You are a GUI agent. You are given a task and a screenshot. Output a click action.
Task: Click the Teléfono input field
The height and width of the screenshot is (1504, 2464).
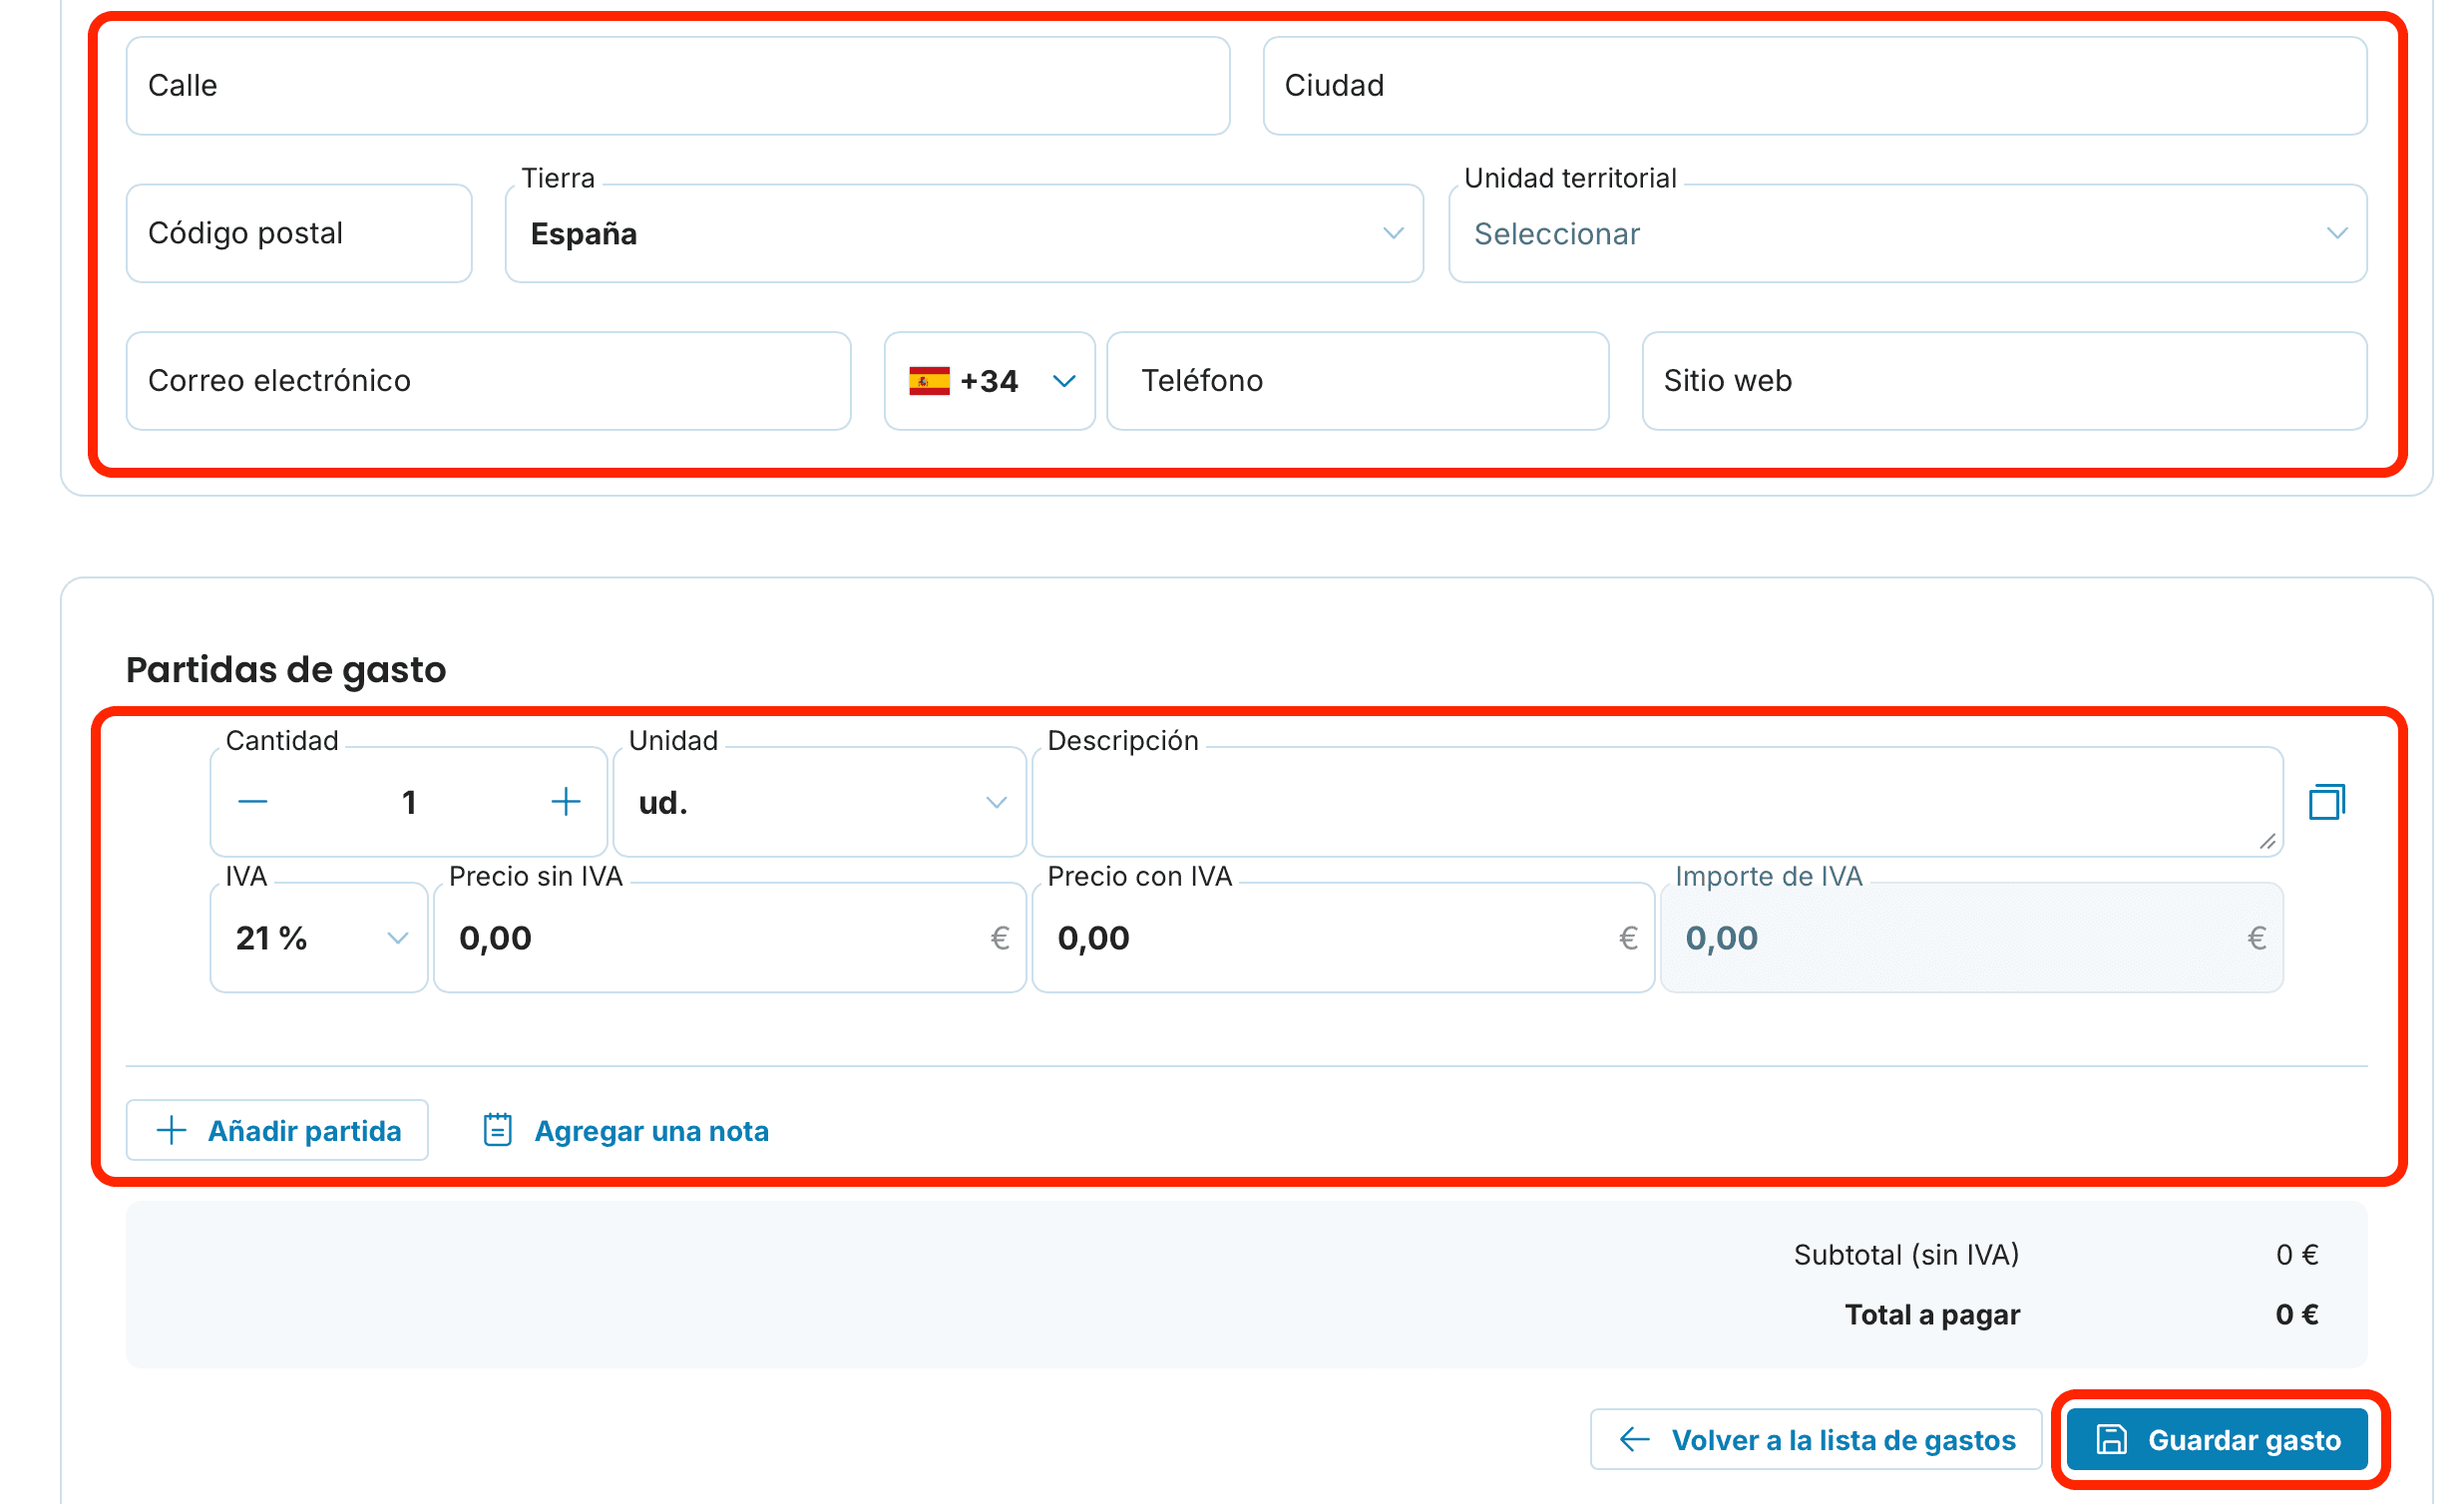point(1357,381)
